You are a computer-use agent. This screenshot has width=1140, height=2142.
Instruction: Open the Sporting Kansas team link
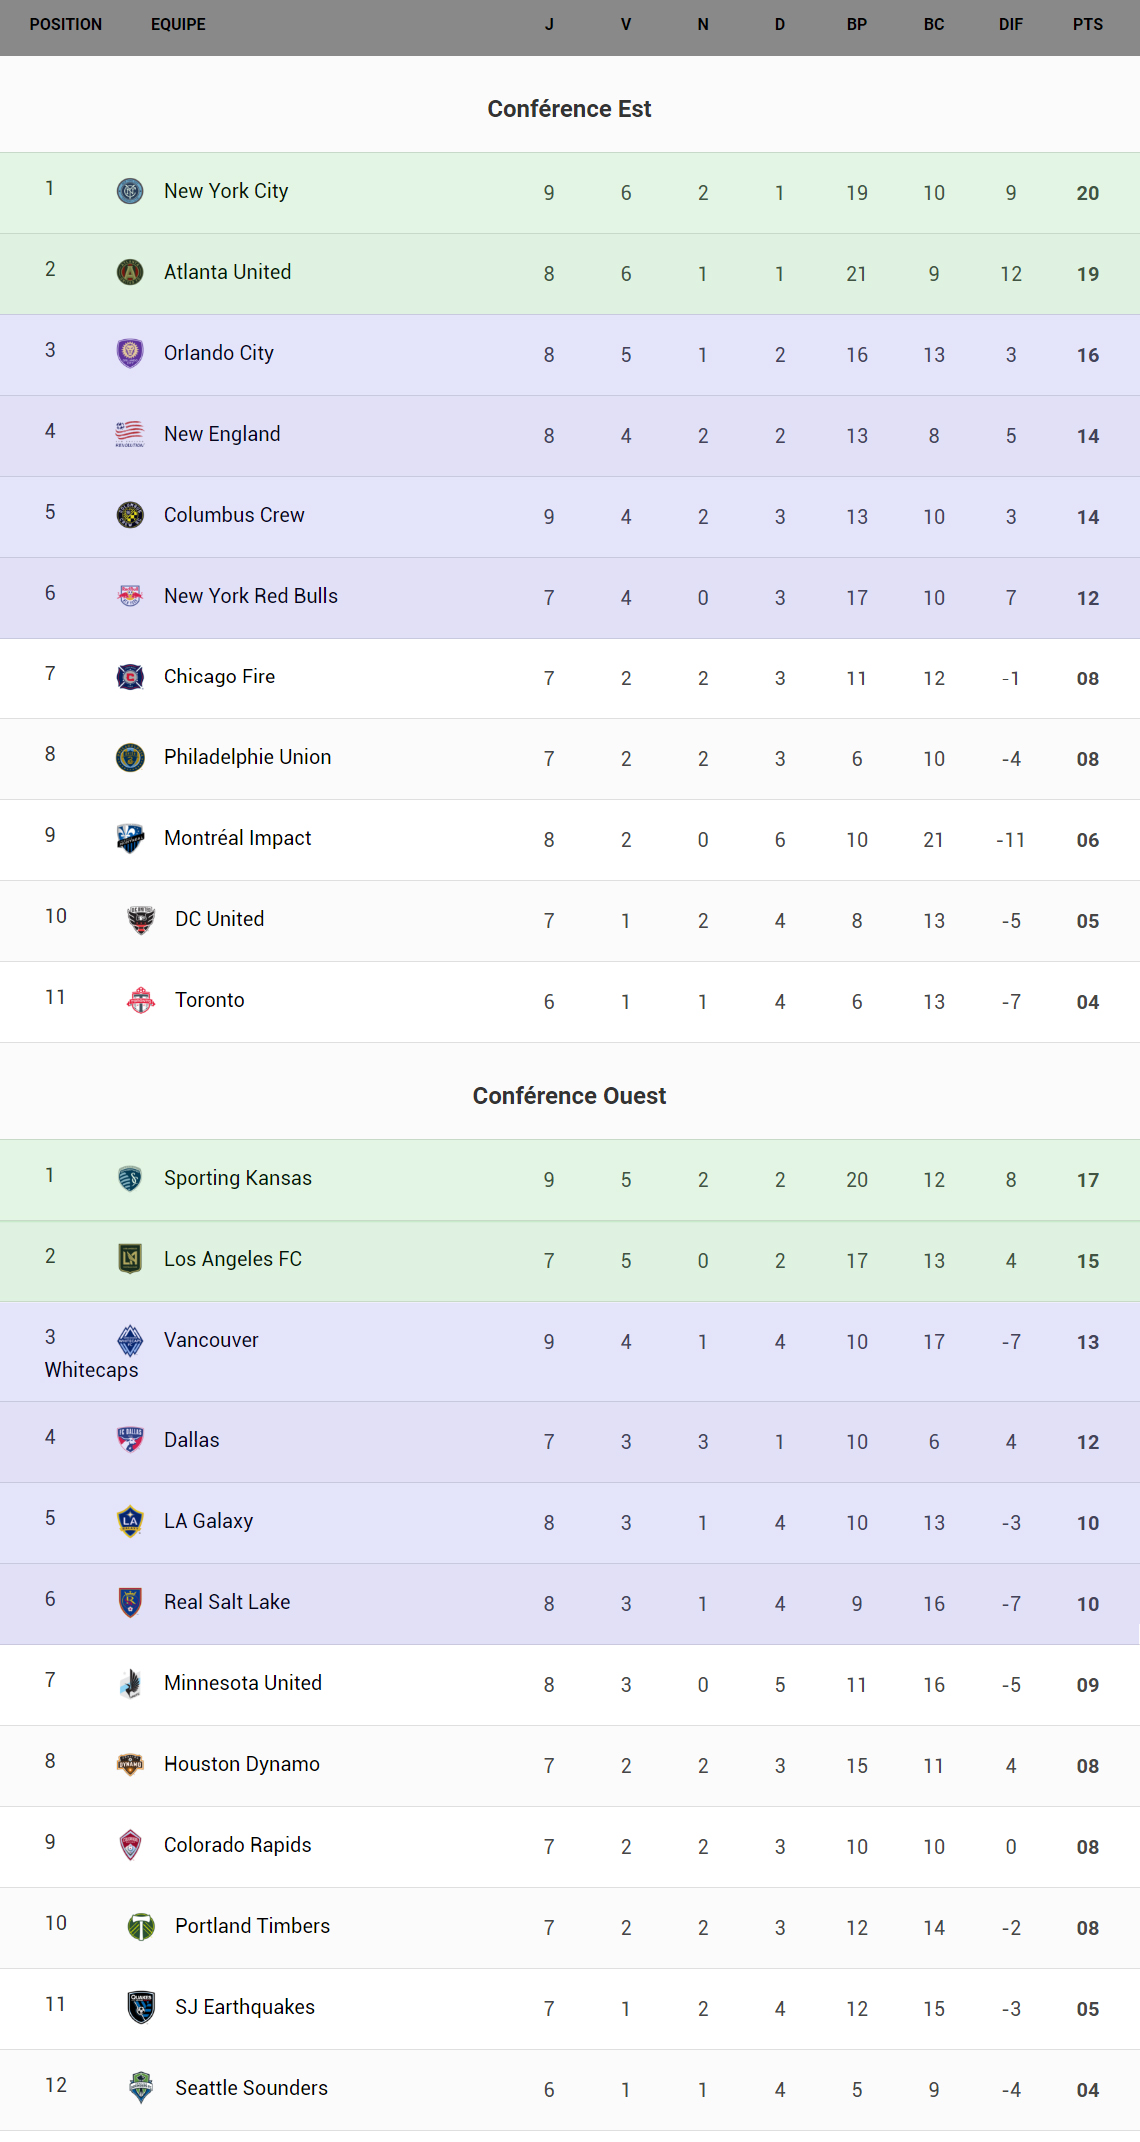pyautogui.click(x=238, y=1178)
